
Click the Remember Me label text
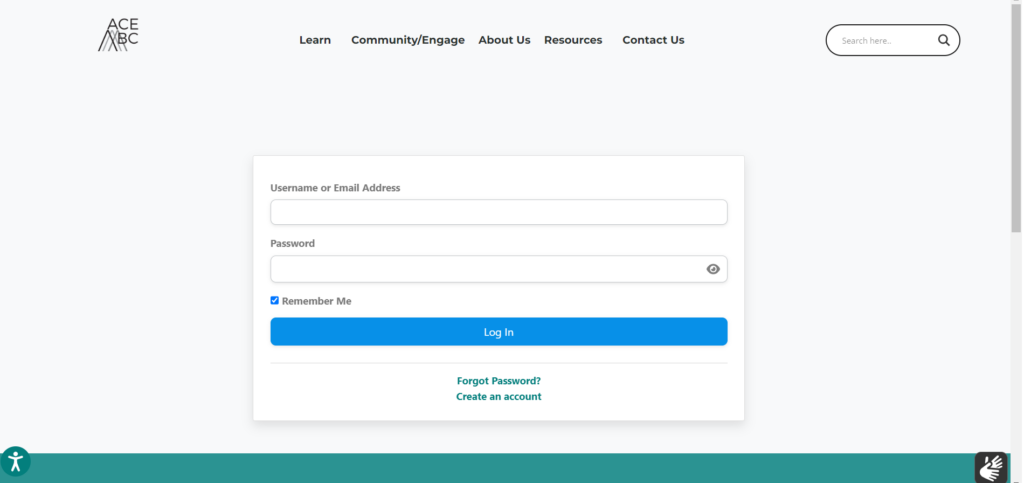316,301
